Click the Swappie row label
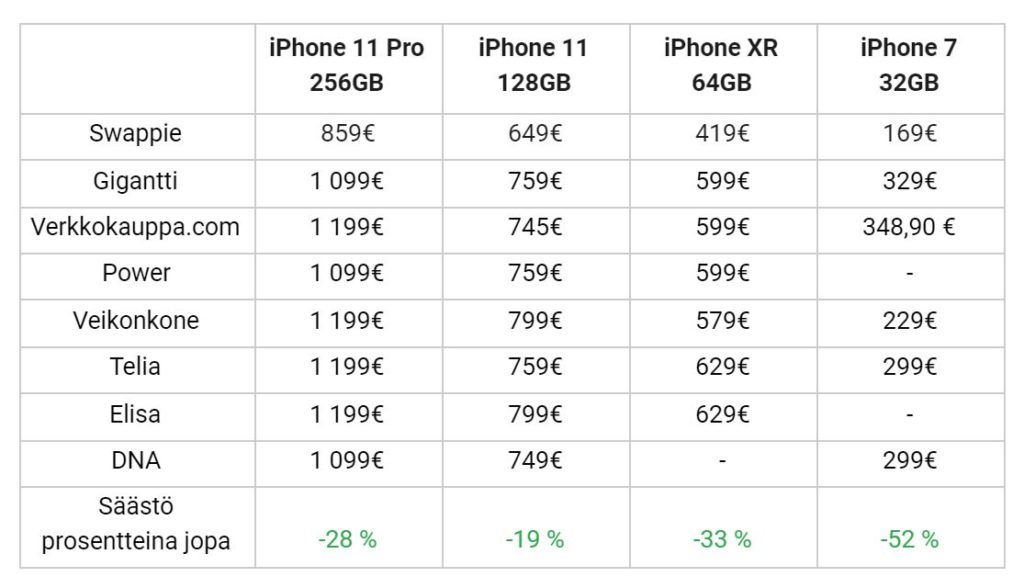Viewport: 1024px width, 588px height. [135, 133]
